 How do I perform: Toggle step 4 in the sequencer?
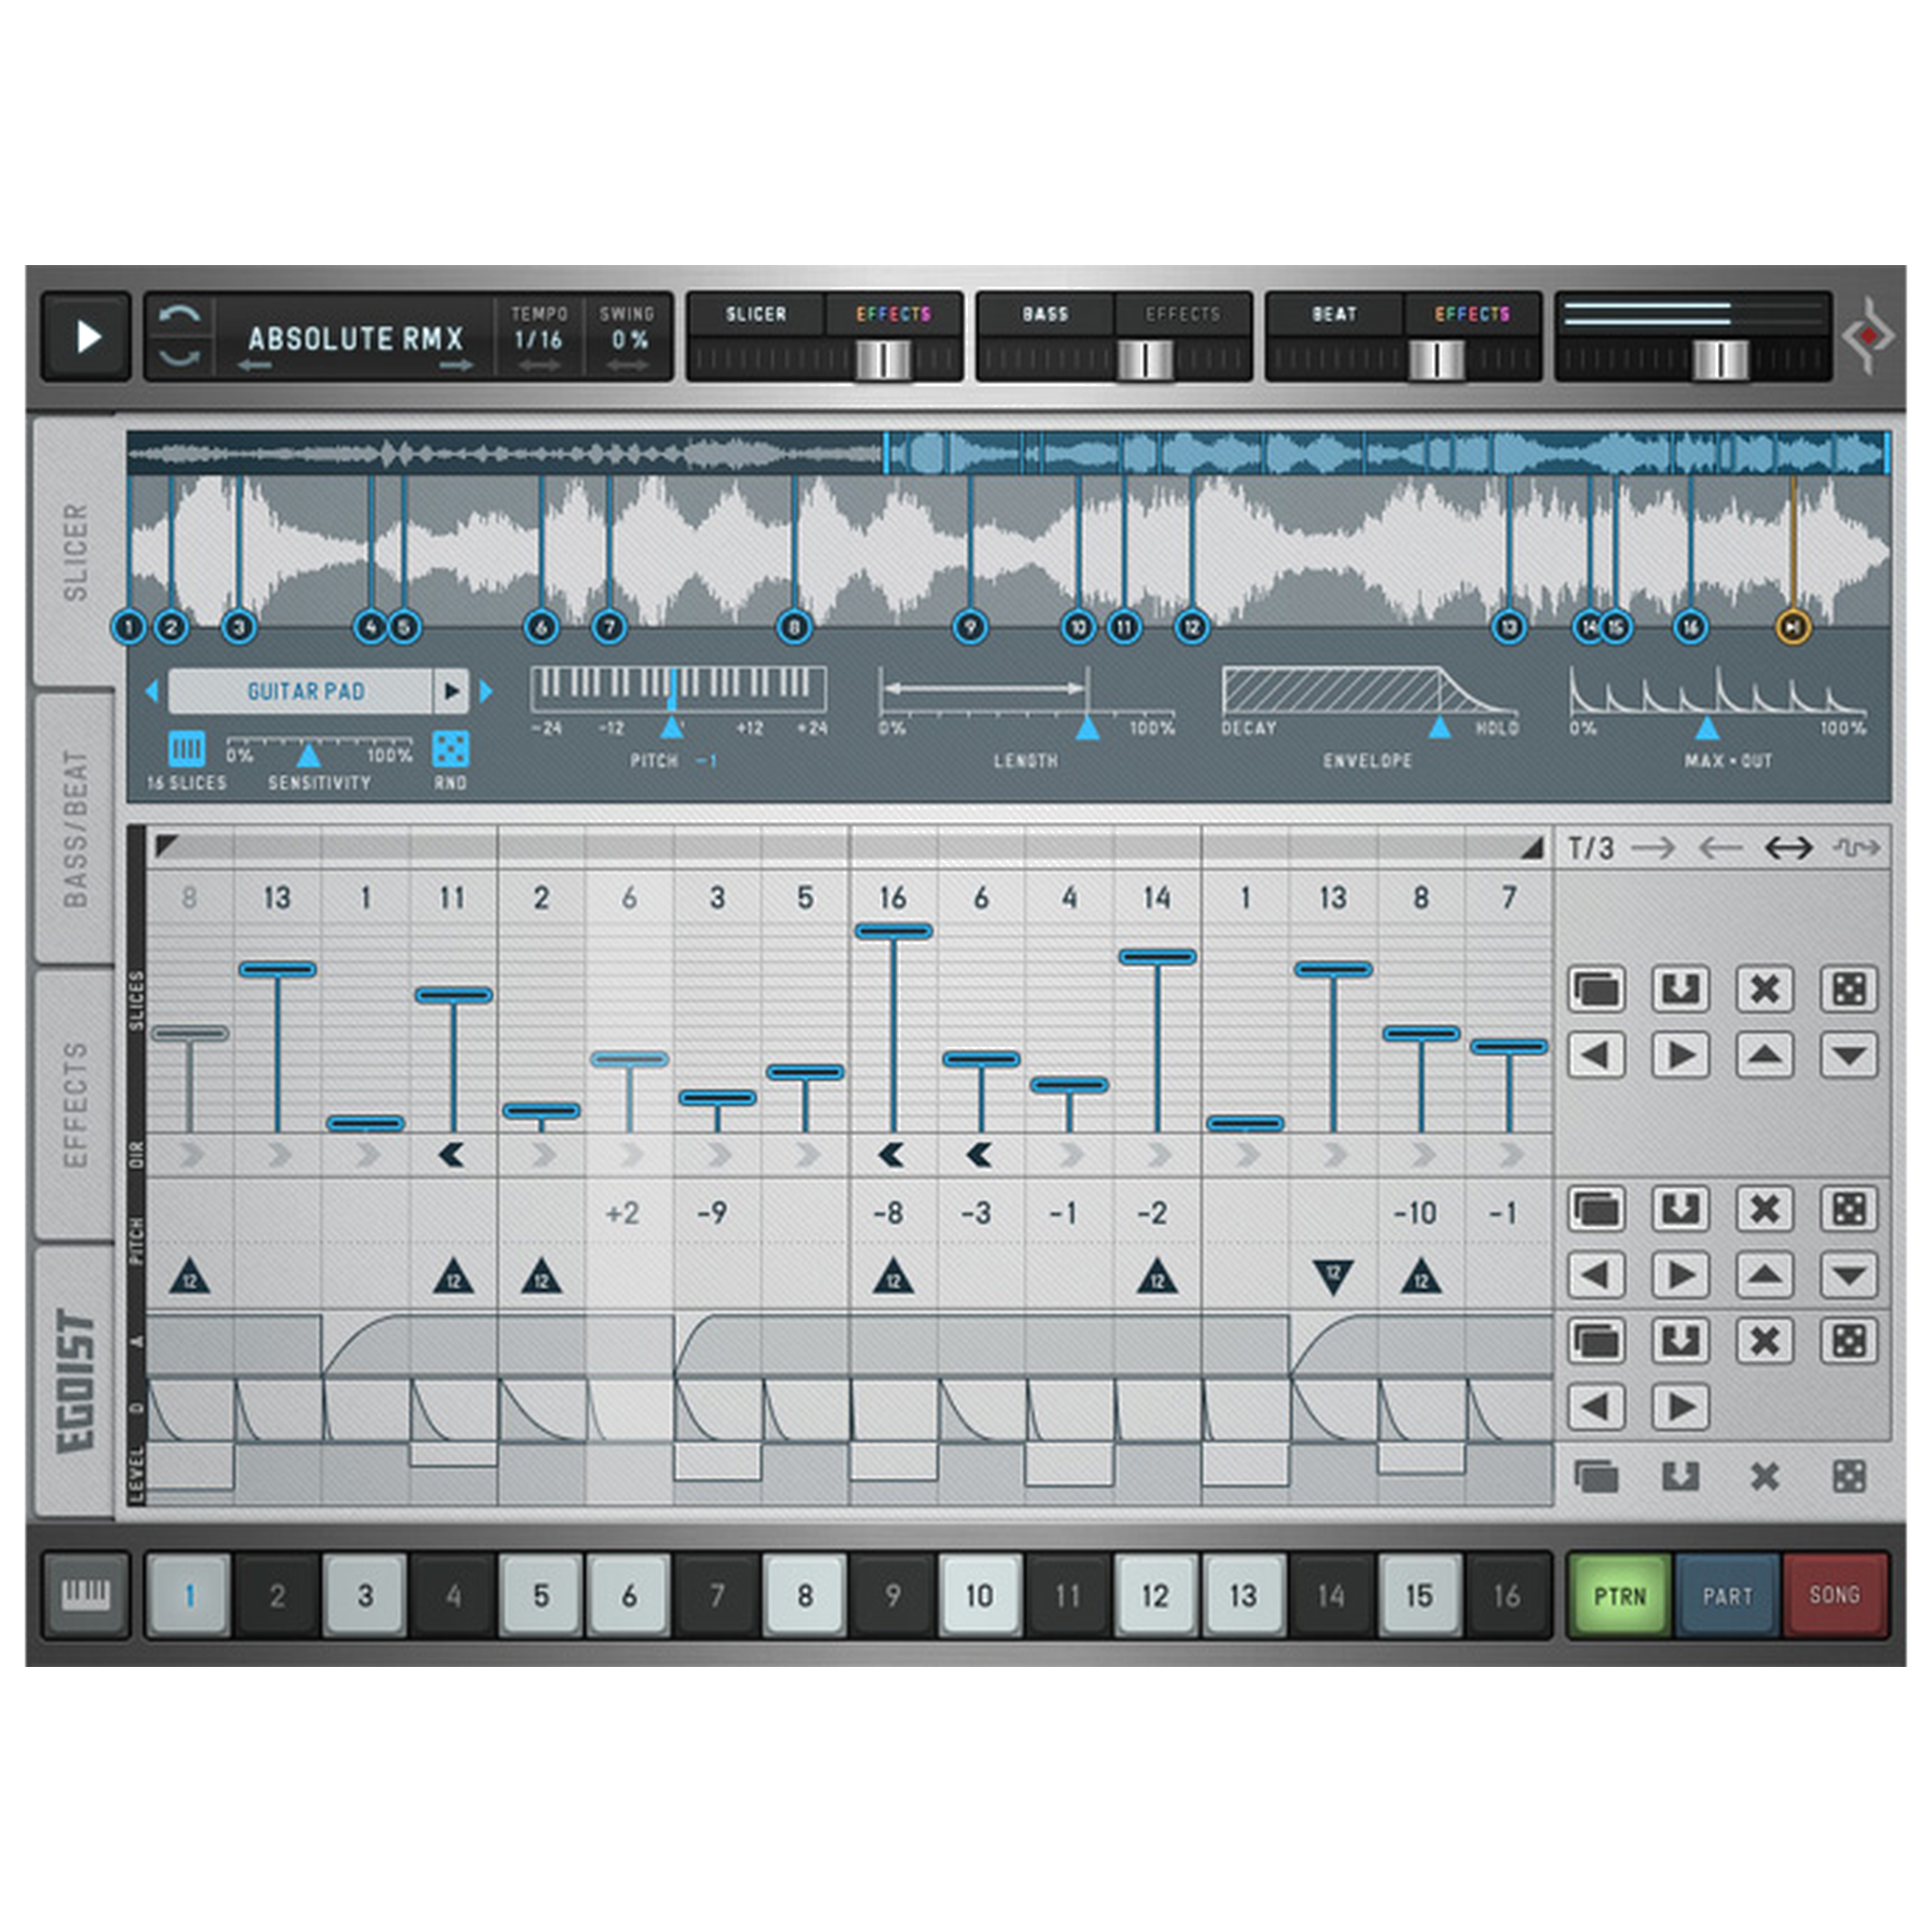point(453,1595)
